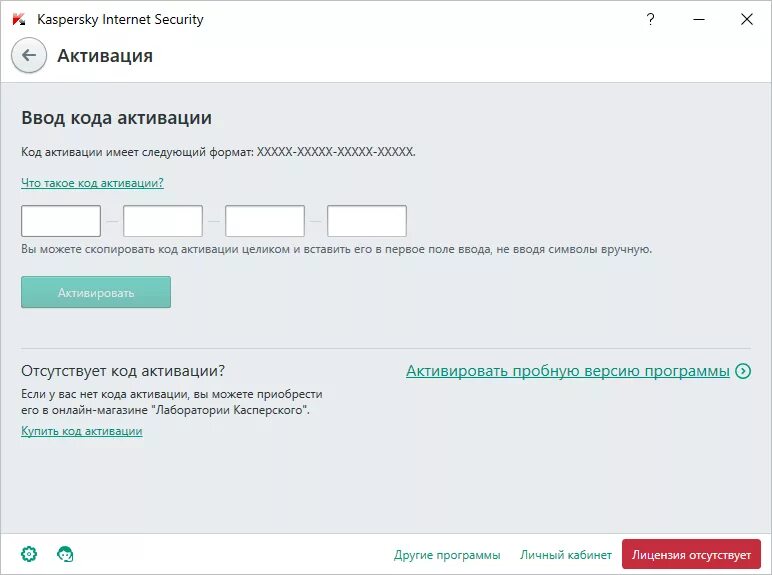Click the 'Ввод кода активации' heading
Screen dimensions: 772x575
[117, 118]
